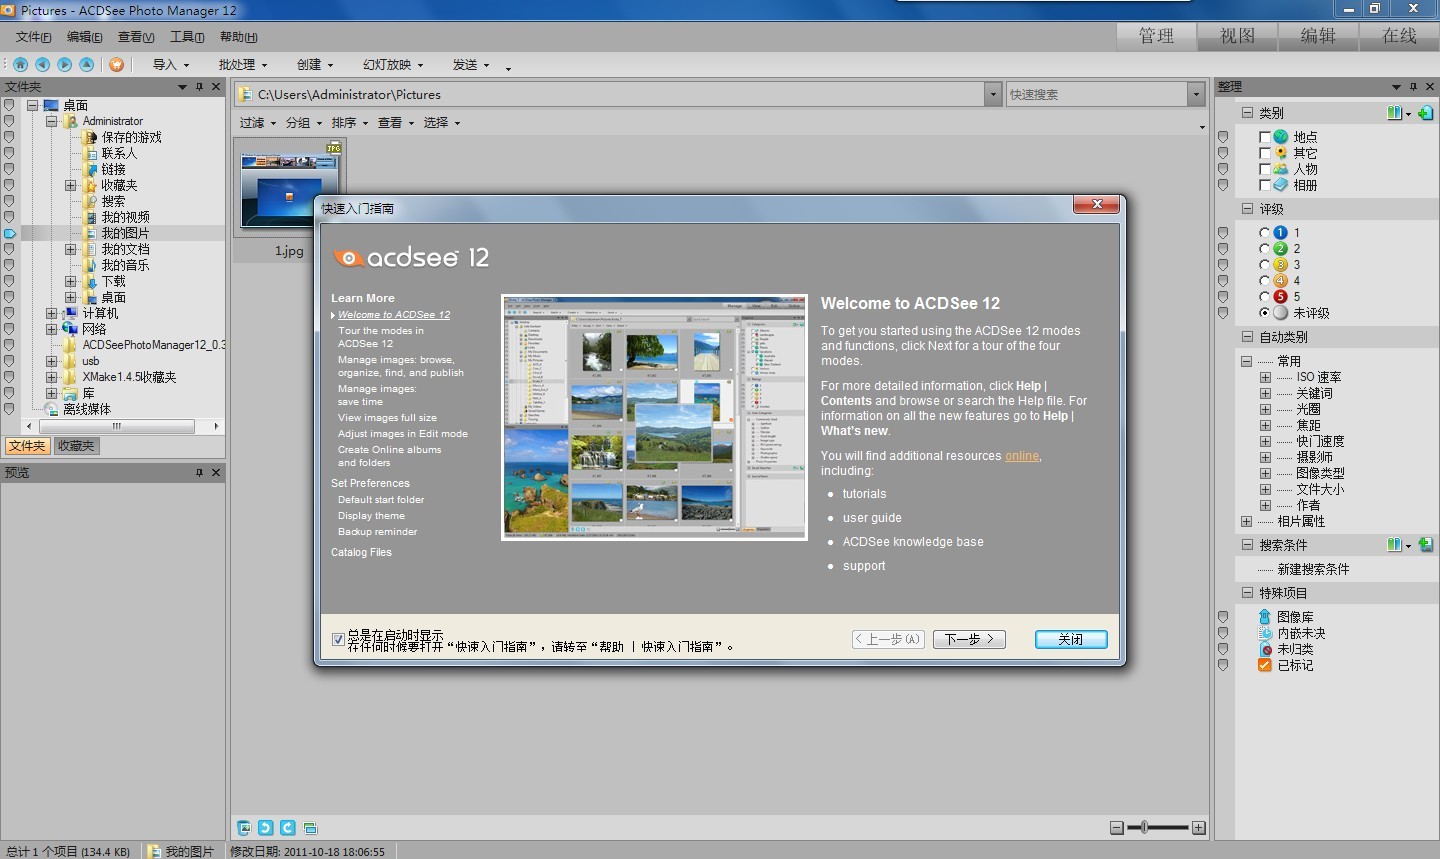Screen dimensions: 1440x859
Task: Expand the ISO 速率 auto category node
Action: click(1265, 377)
